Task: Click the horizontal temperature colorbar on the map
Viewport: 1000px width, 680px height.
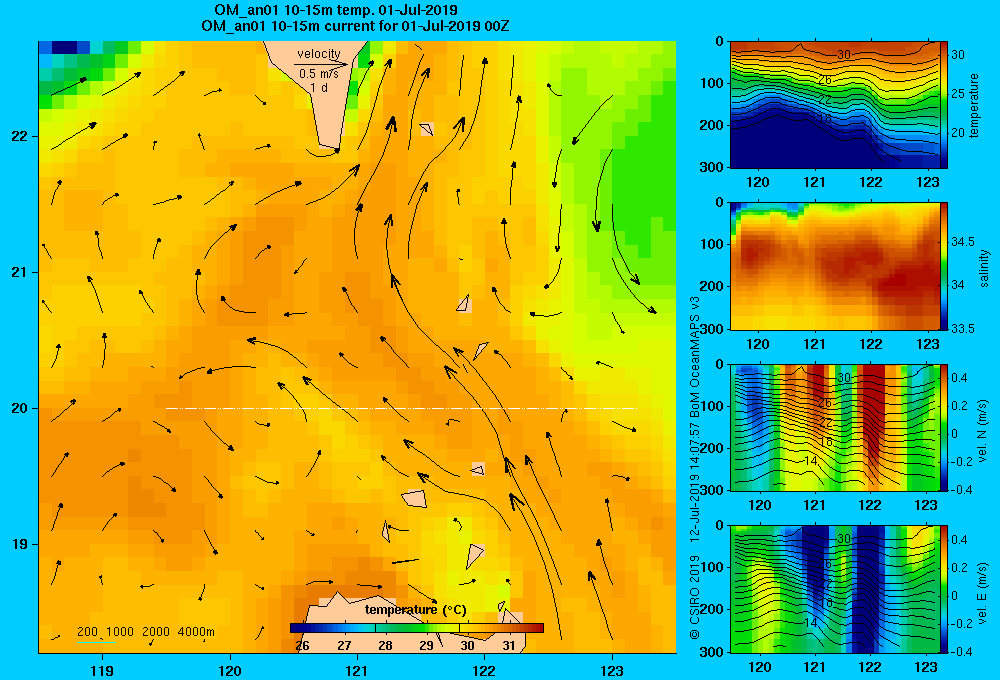Action: tap(416, 628)
